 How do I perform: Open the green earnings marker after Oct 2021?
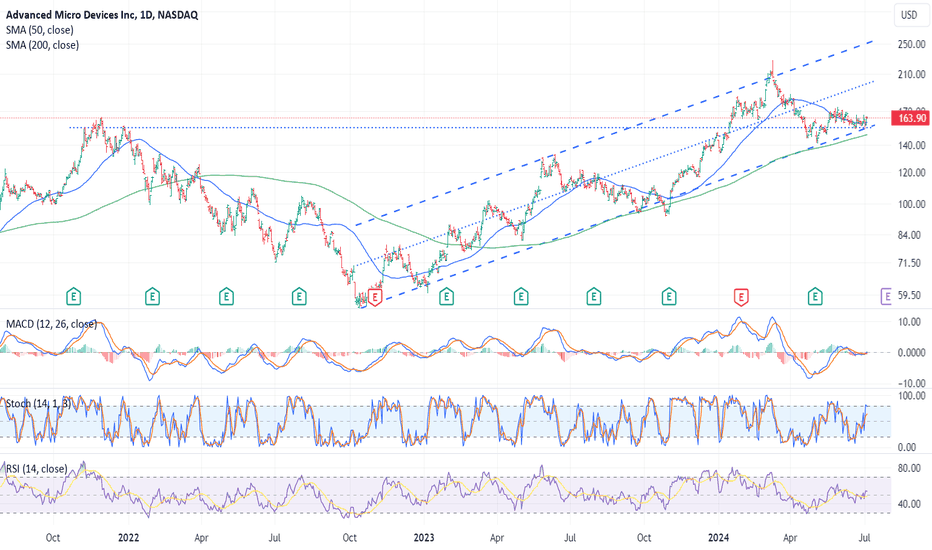click(73, 296)
